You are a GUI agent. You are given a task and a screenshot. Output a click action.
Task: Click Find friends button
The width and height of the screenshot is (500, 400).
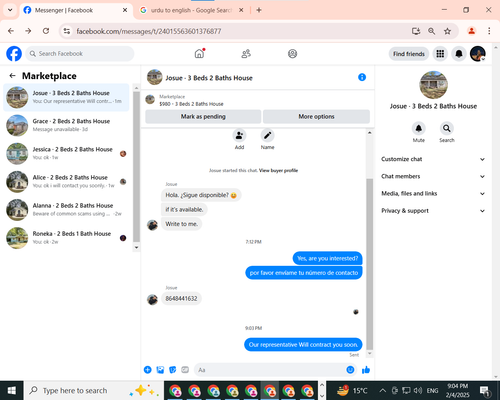click(x=409, y=54)
